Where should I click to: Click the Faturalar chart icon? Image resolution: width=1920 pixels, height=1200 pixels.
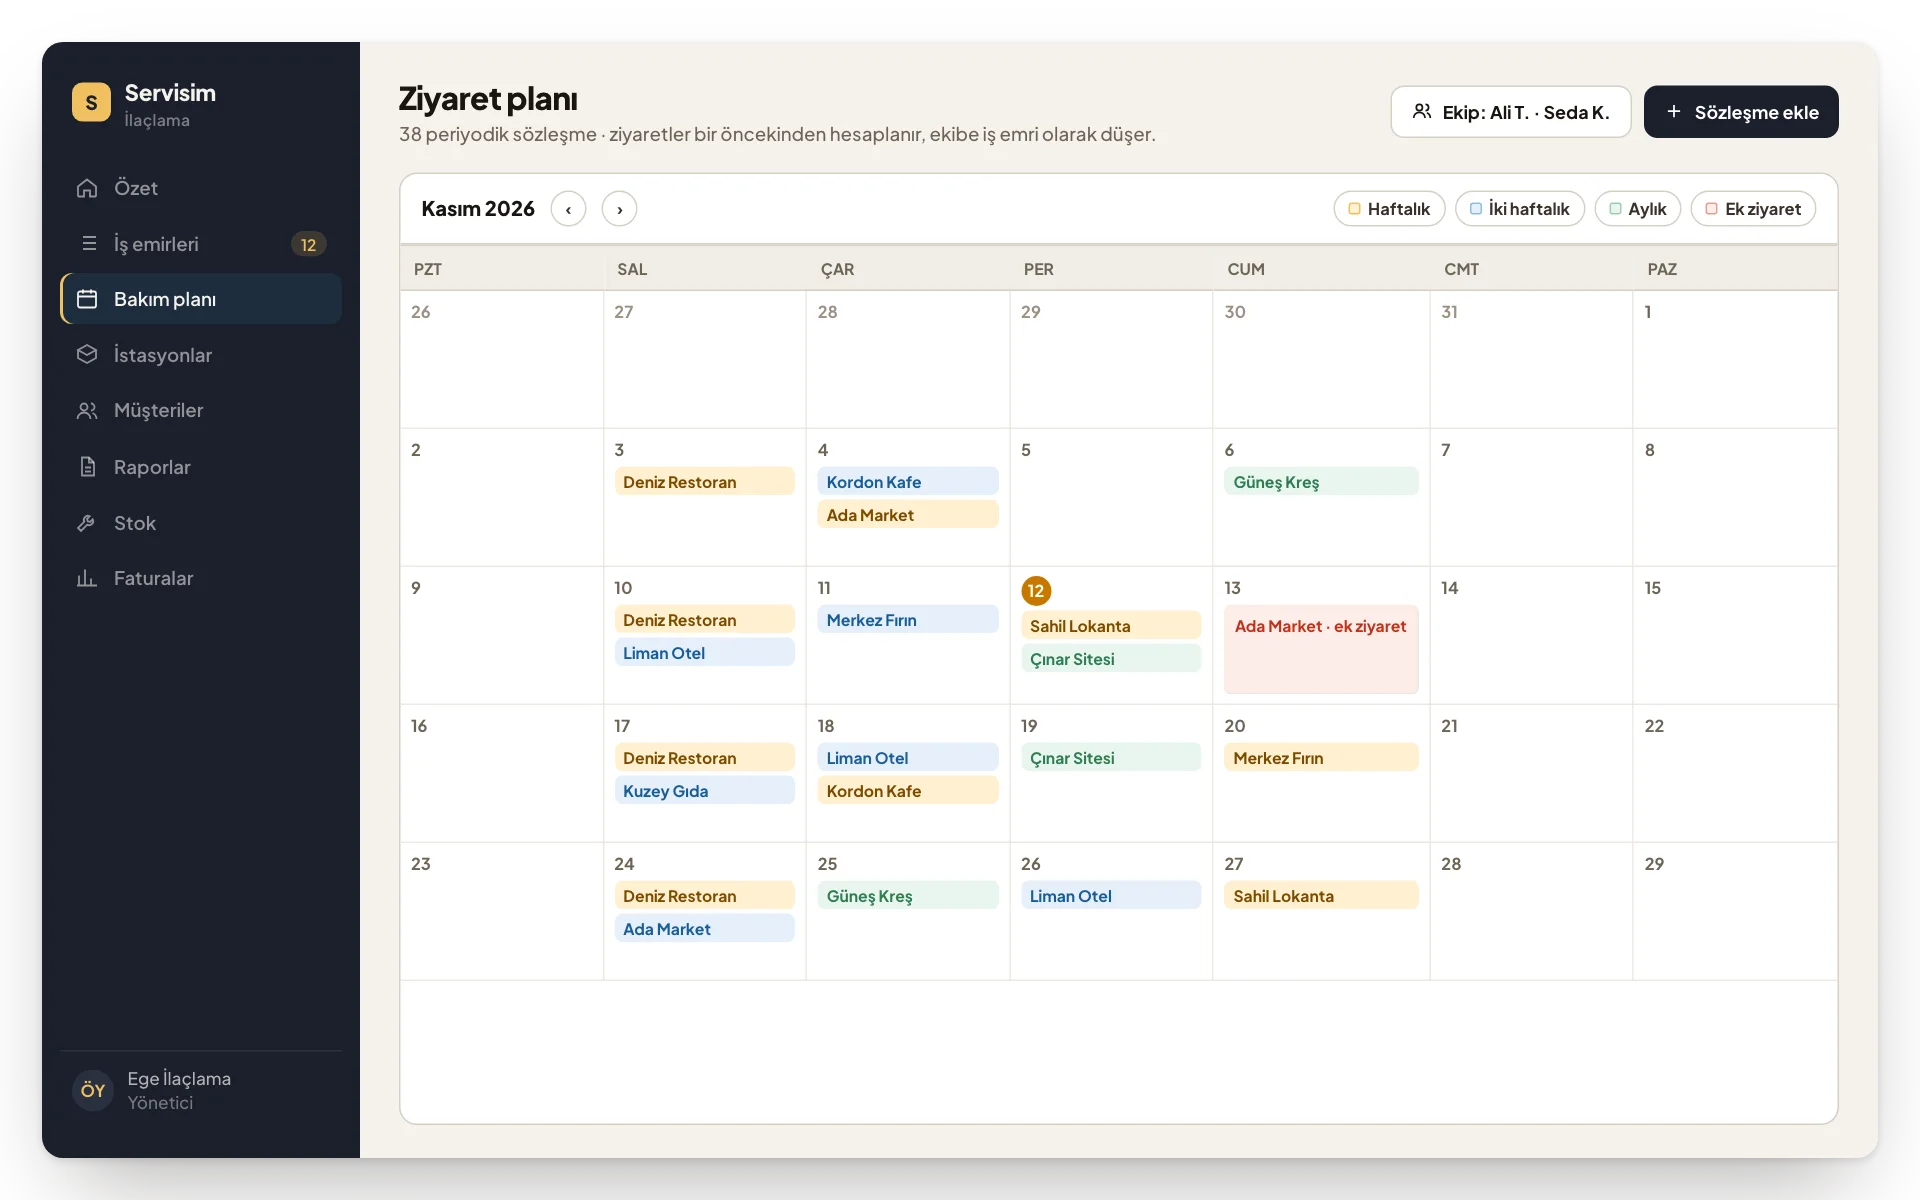coord(87,579)
